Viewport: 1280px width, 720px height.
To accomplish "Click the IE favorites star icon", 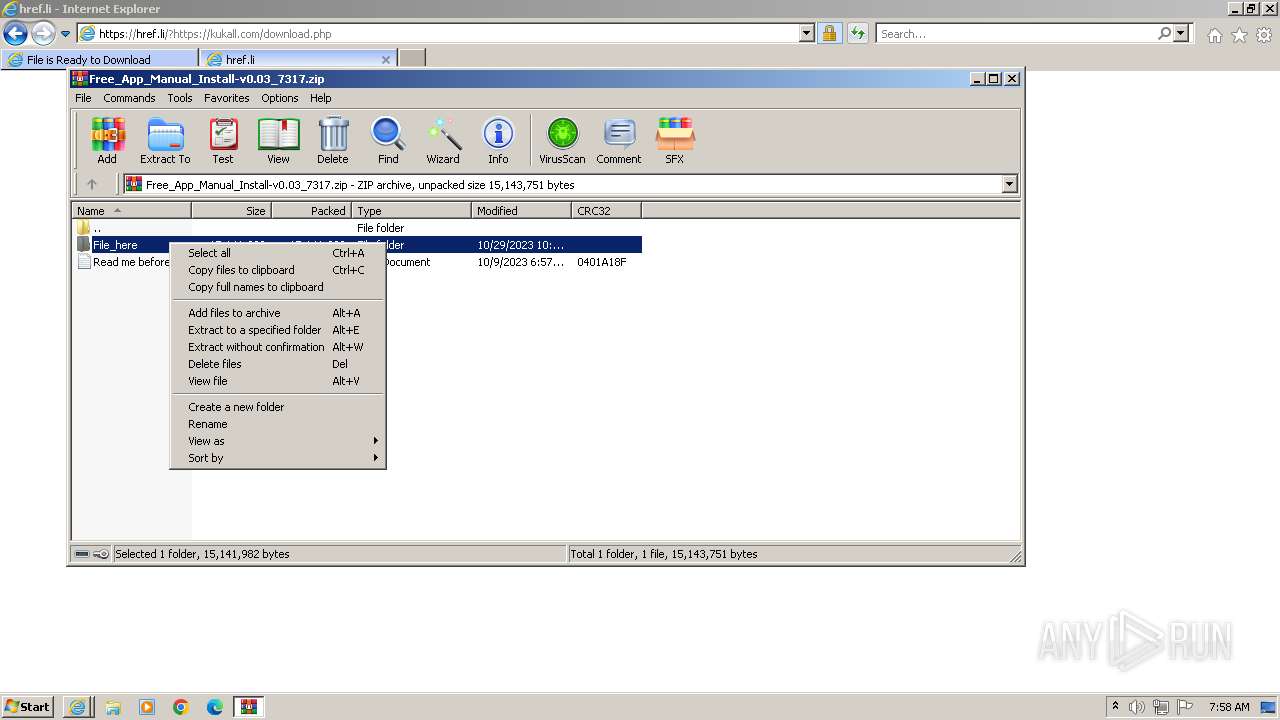I will coord(1239,35).
